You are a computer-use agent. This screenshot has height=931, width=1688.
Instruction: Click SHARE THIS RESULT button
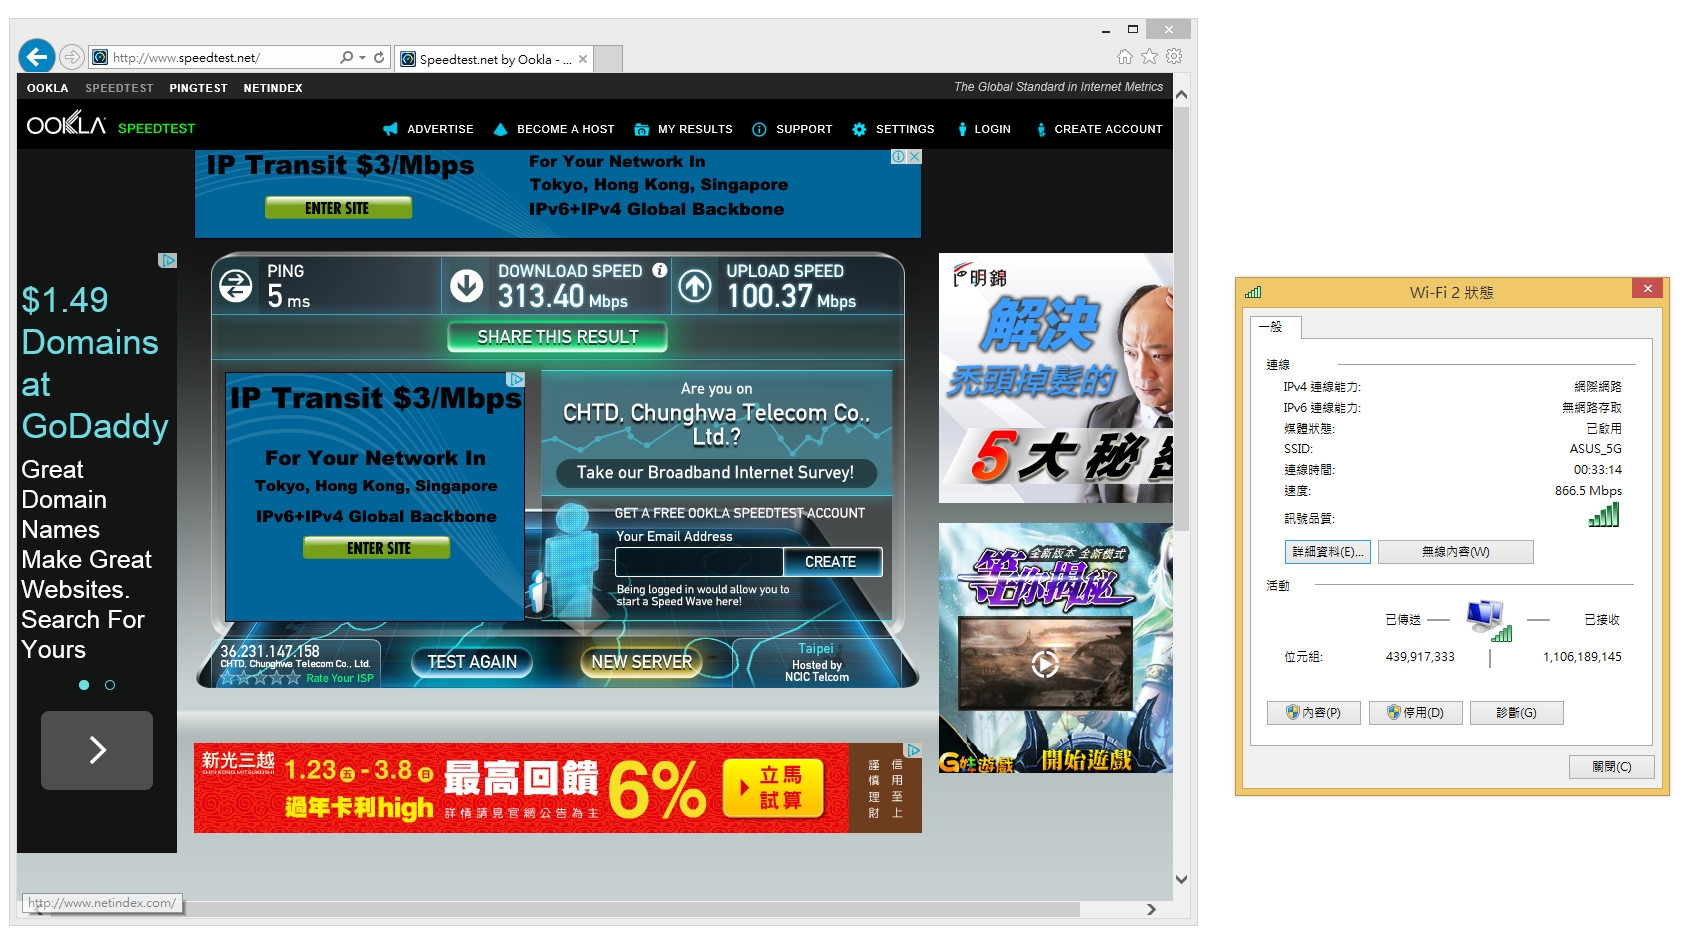click(x=557, y=337)
